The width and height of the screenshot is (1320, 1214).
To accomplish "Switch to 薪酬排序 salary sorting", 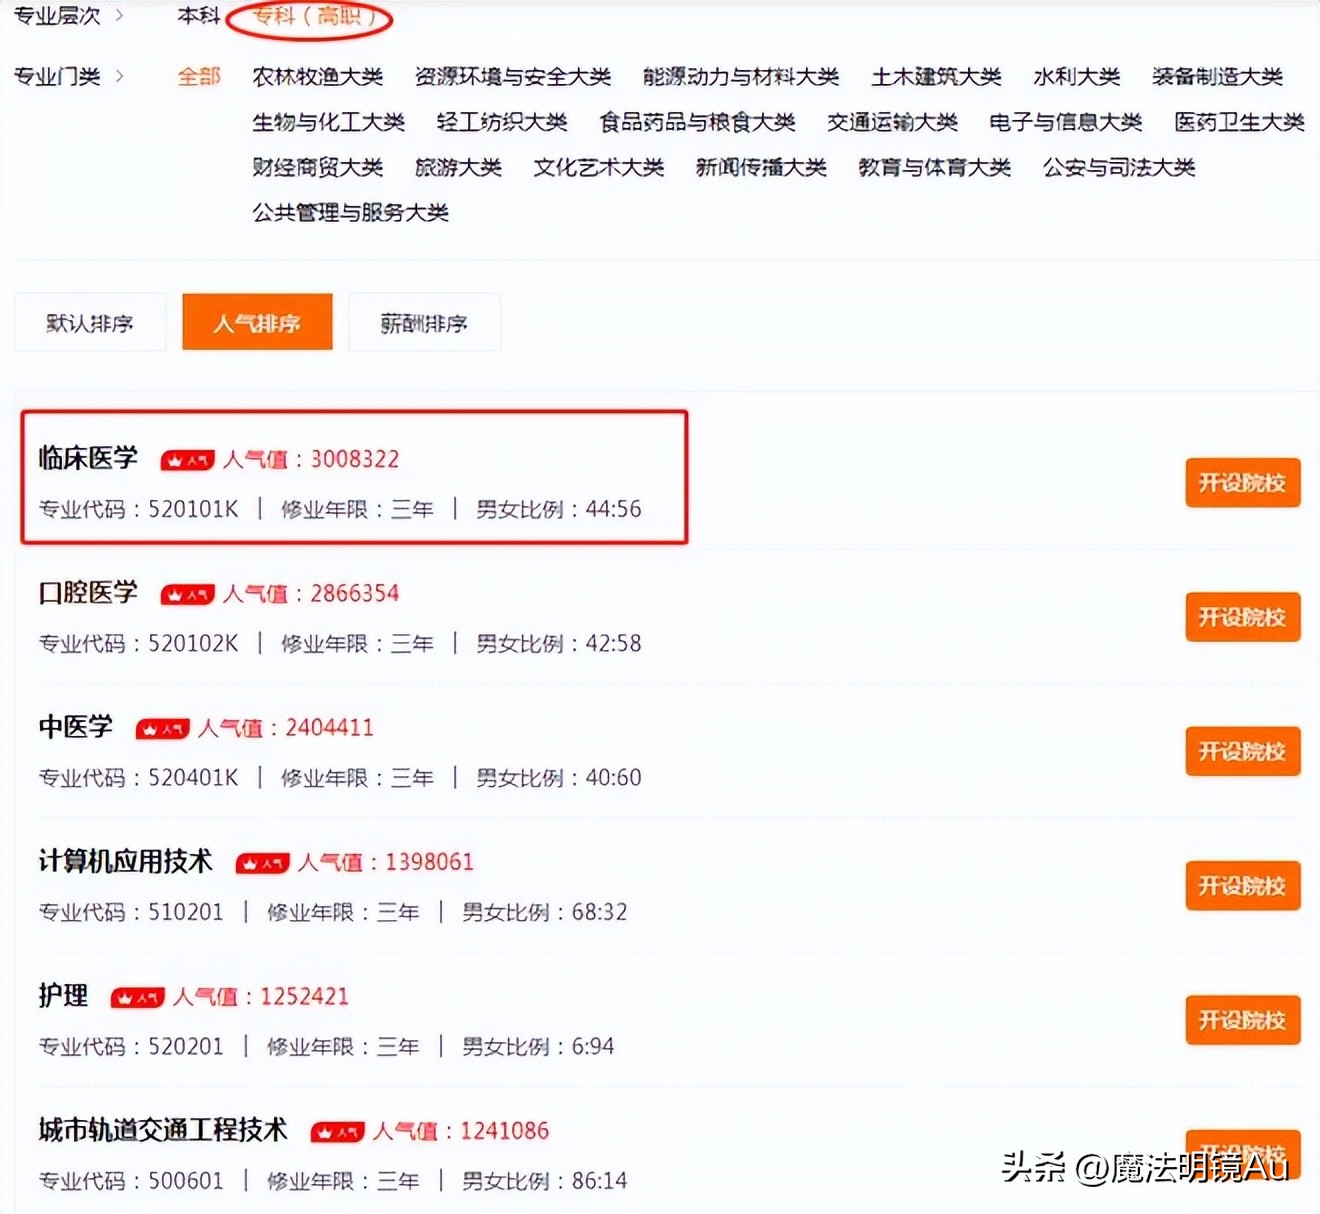I will (x=424, y=322).
